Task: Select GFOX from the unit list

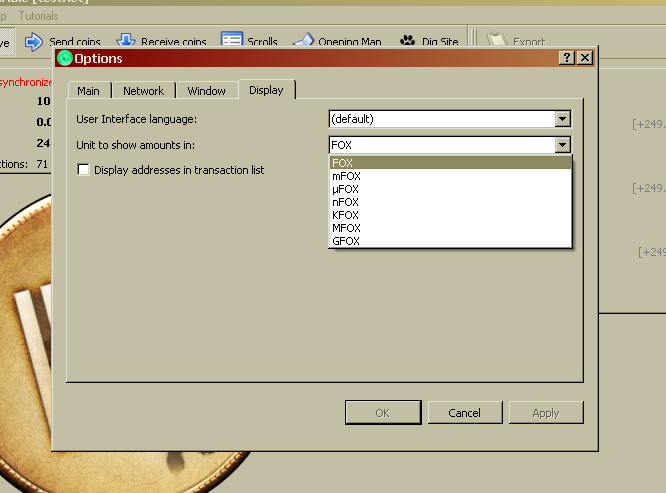Action: (450, 241)
